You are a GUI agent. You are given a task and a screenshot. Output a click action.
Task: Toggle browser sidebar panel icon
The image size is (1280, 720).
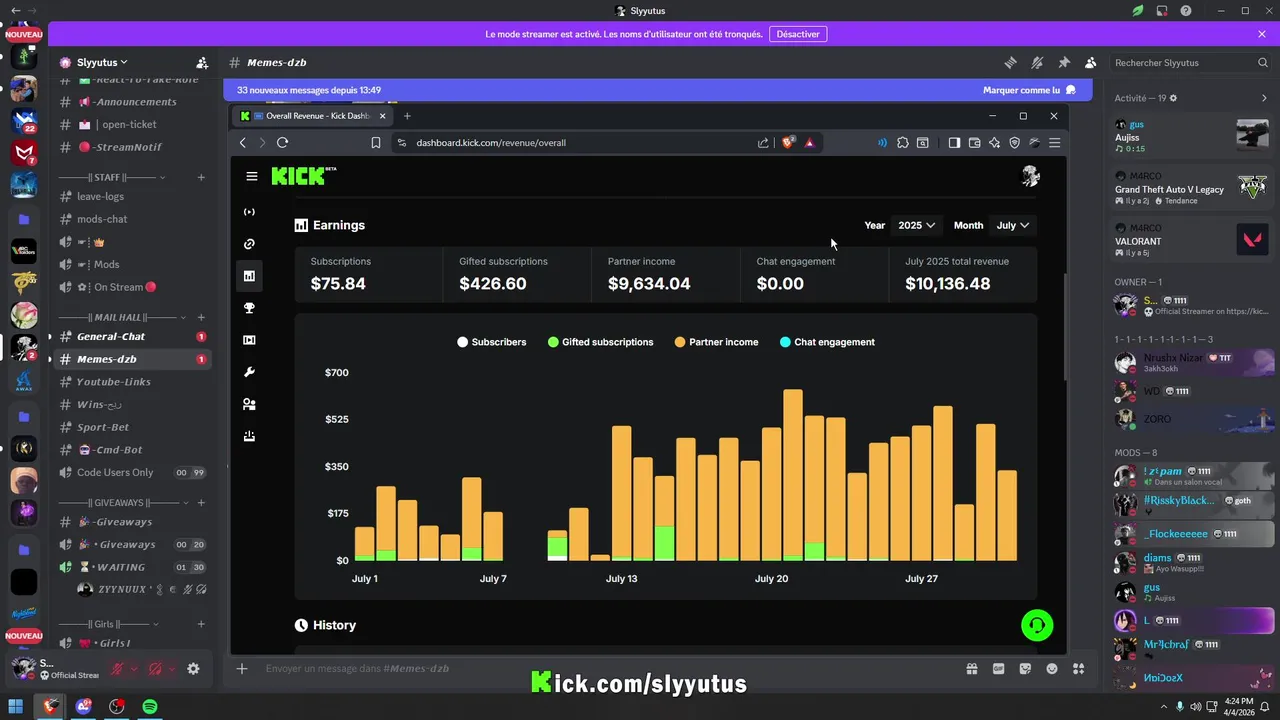[954, 143]
